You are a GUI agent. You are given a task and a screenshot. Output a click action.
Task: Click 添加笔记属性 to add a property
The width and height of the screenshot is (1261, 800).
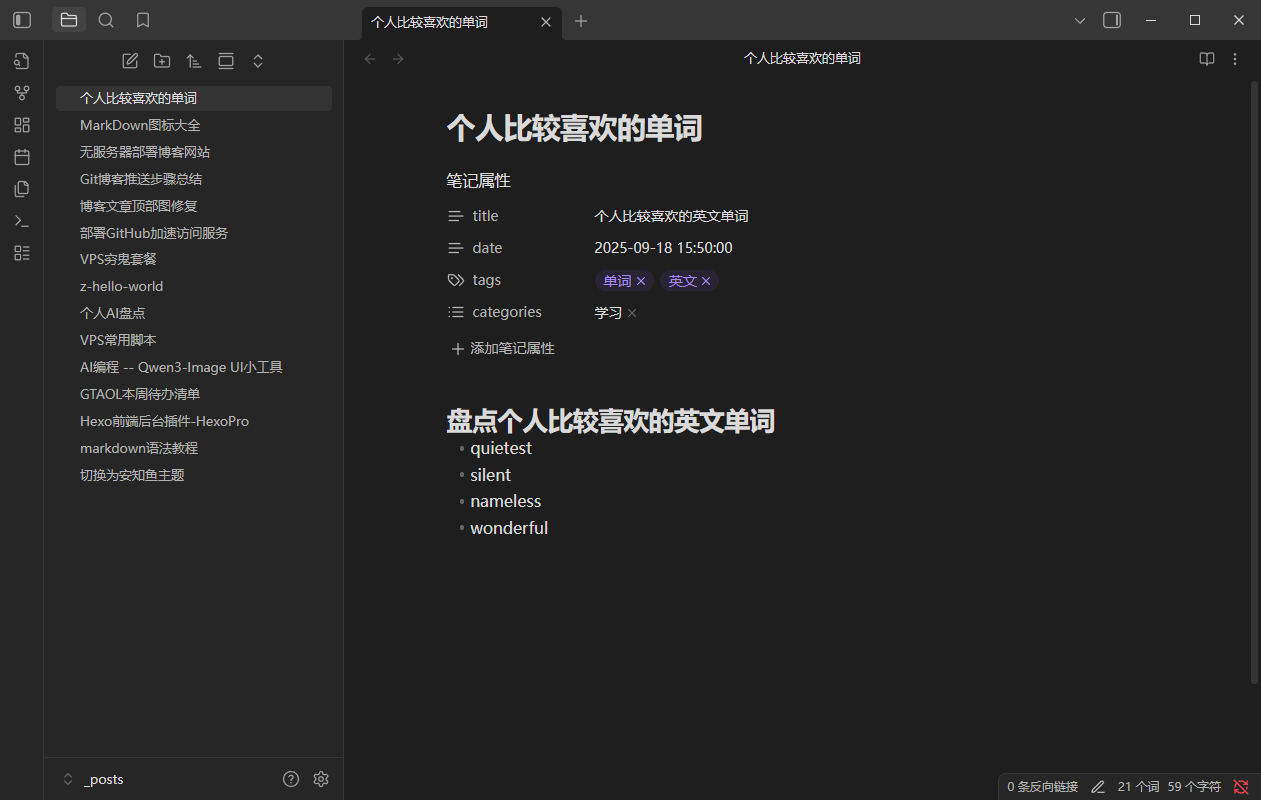click(502, 347)
